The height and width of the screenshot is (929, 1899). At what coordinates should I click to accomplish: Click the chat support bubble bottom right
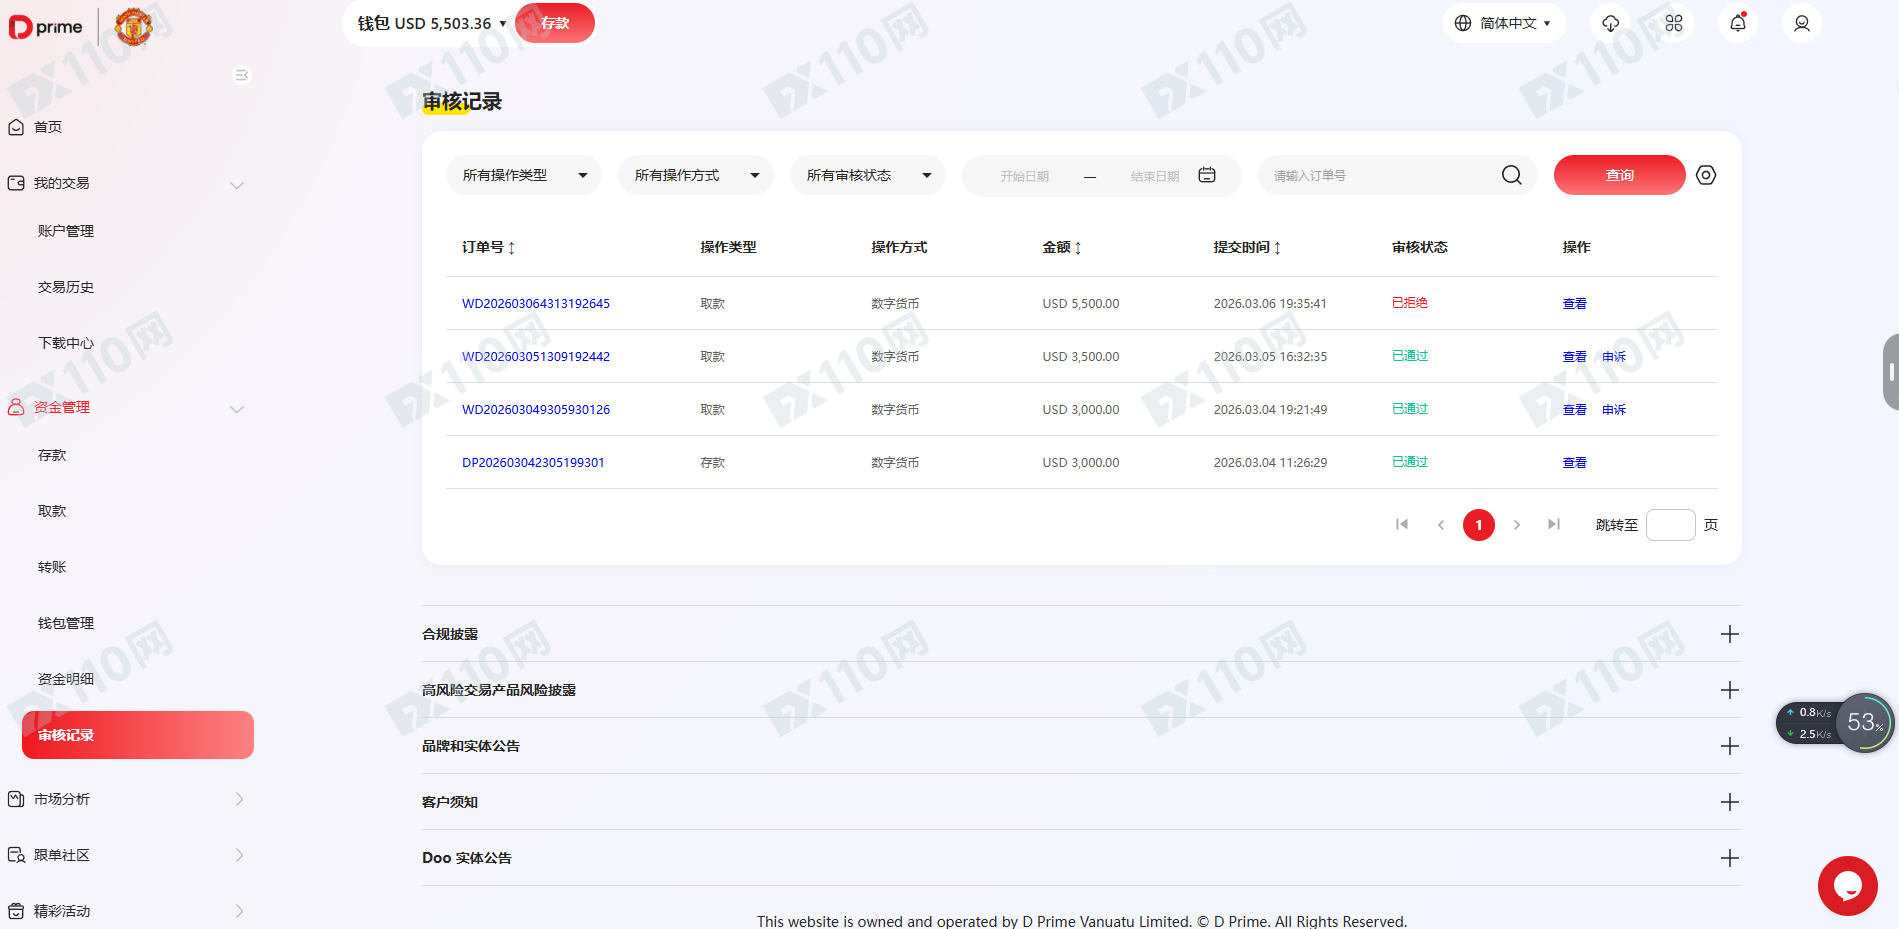[x=1847, y=886]
